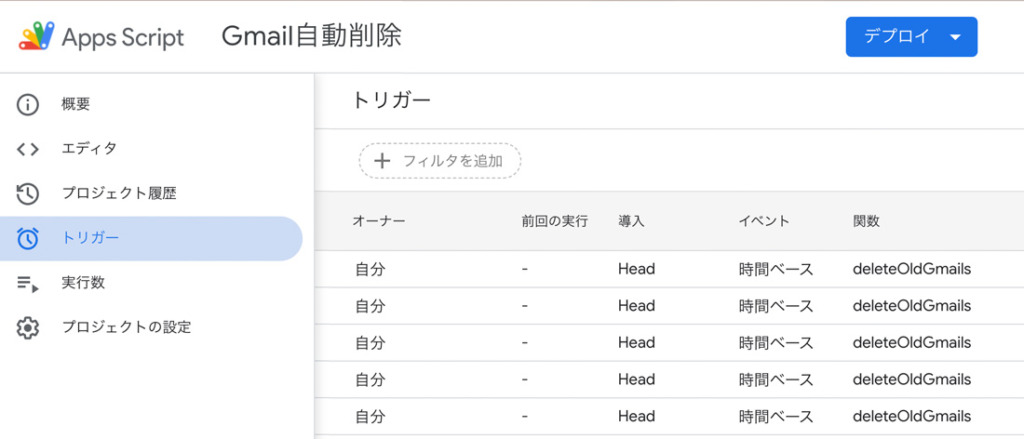Open プロジェクトの設定 from the sidebar
Screen dimensions: 1024x439
point(152,328)
